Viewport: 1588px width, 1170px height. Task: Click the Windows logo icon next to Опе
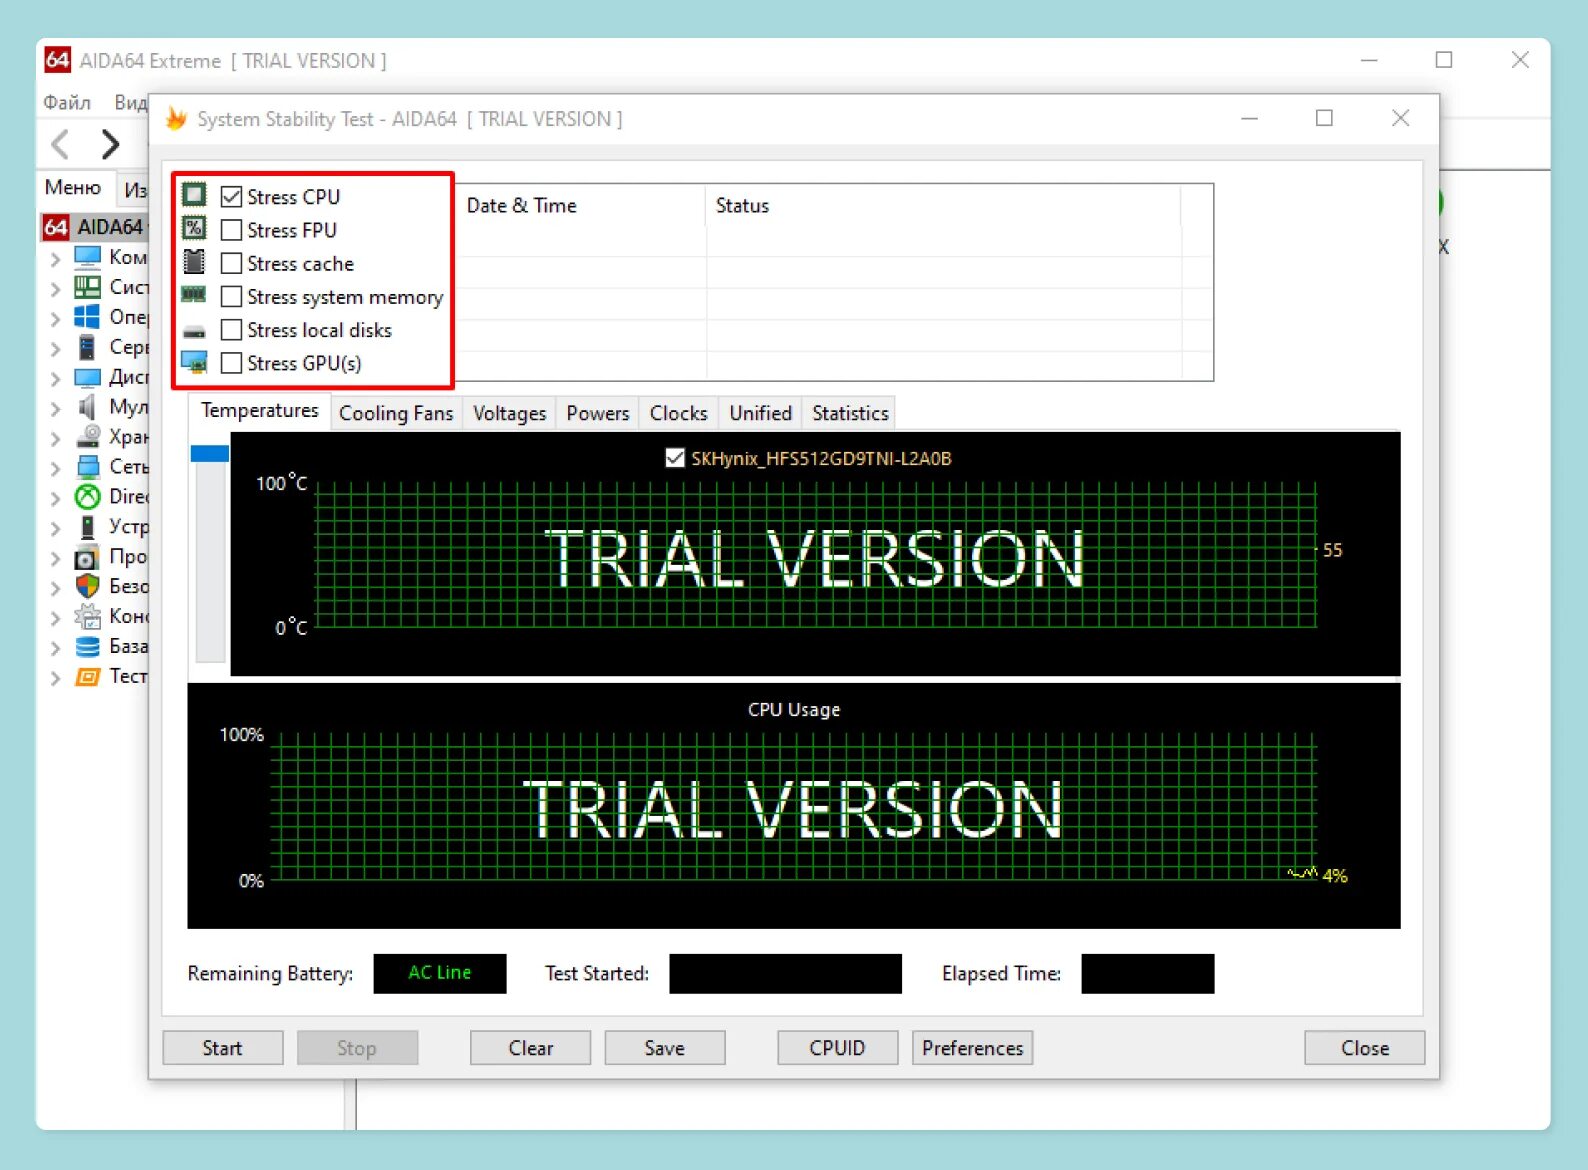(x=88, y=317)
